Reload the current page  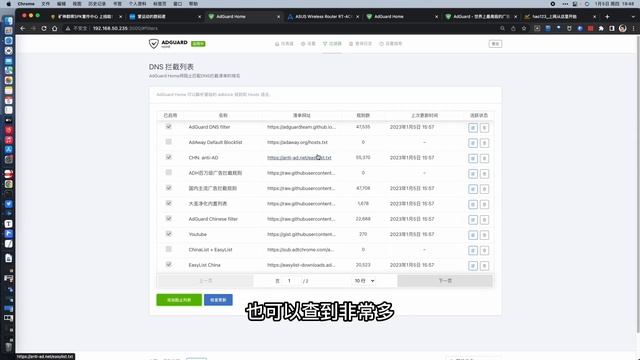pyautogui.click(x=44, y=29)
